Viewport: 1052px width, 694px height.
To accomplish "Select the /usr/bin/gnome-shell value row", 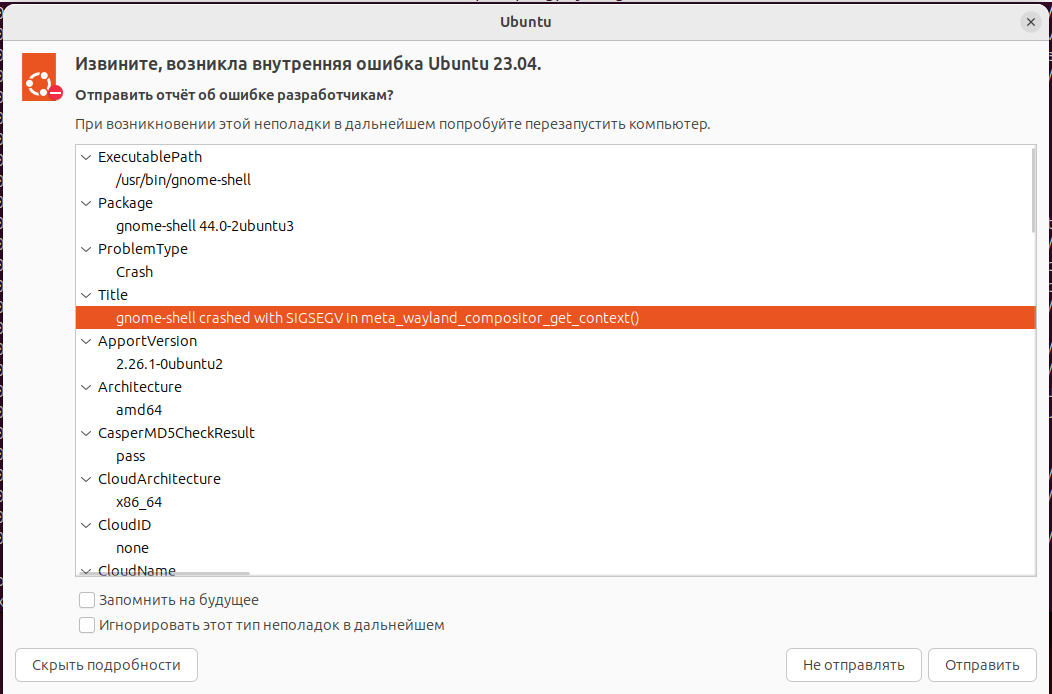I will [x=183, y=180].
